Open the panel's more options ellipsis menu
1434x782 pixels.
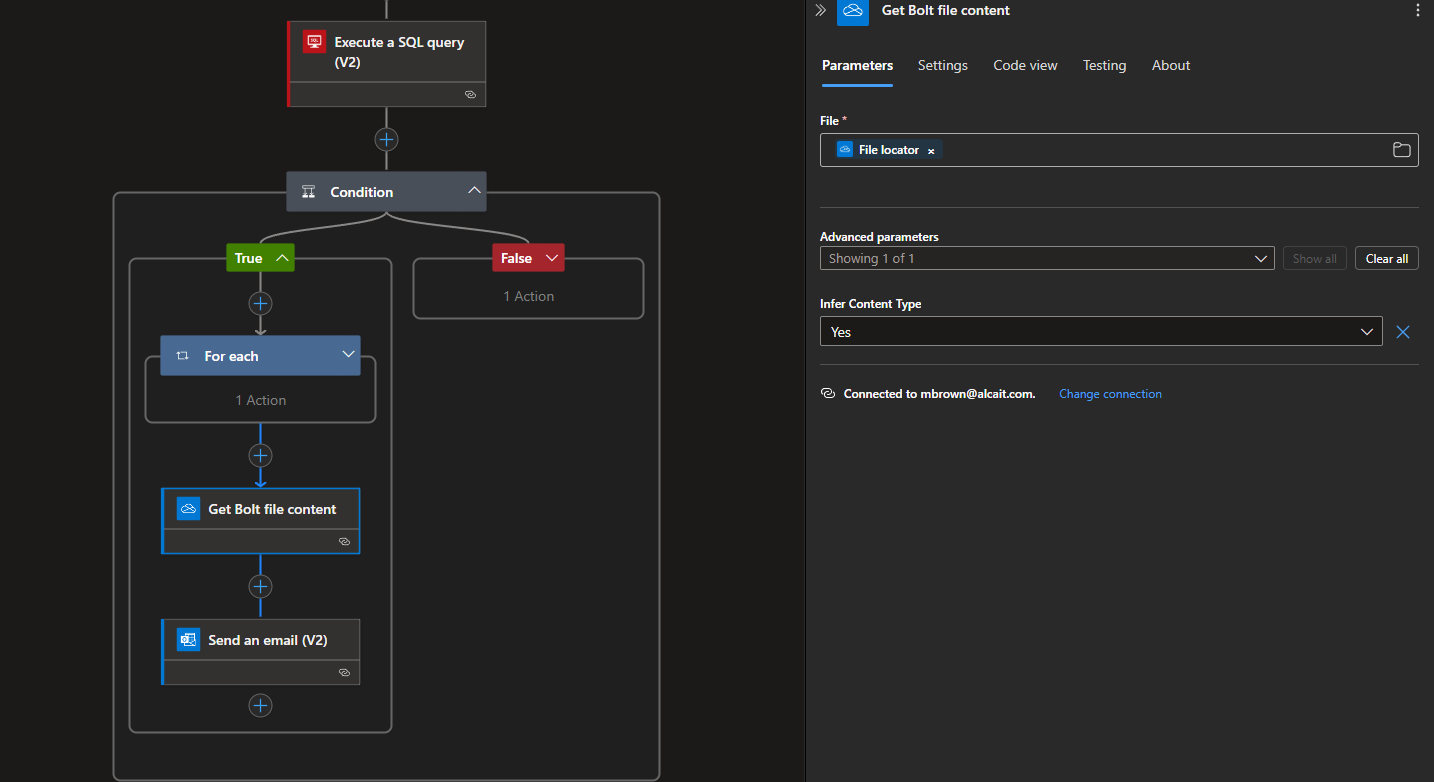tap(1417, 10)
